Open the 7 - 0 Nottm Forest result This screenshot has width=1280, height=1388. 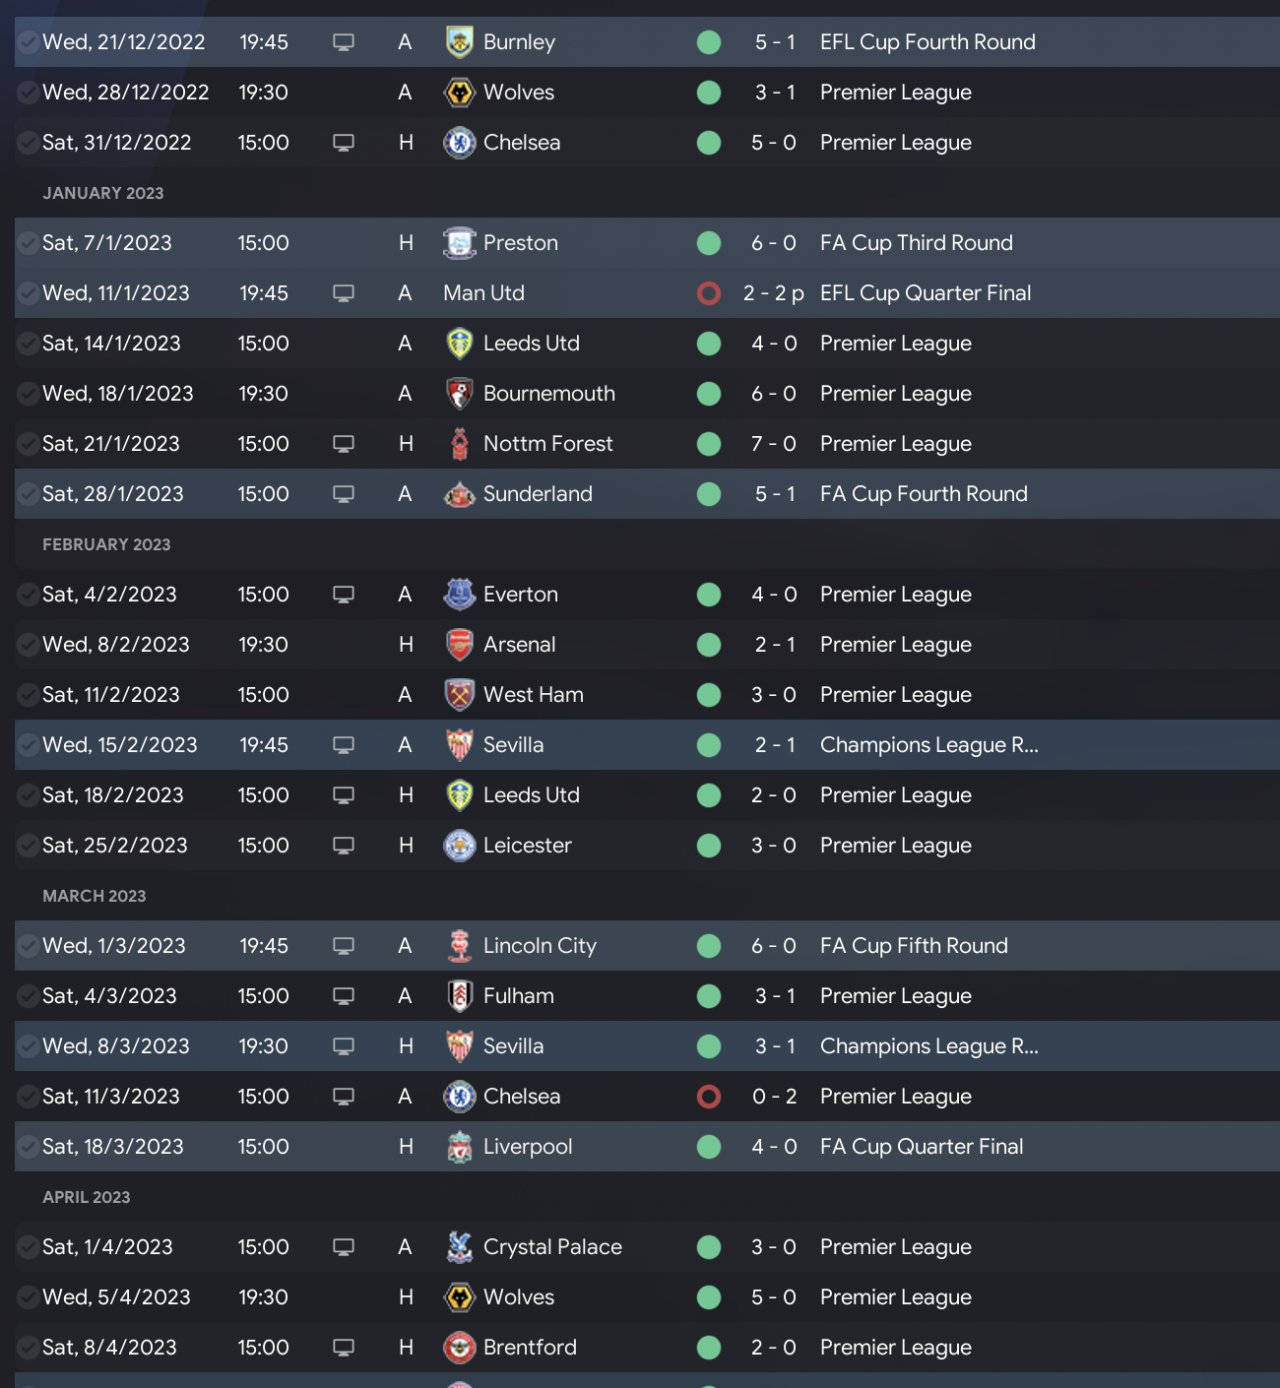pyautogui.click(x=773, y=444)
